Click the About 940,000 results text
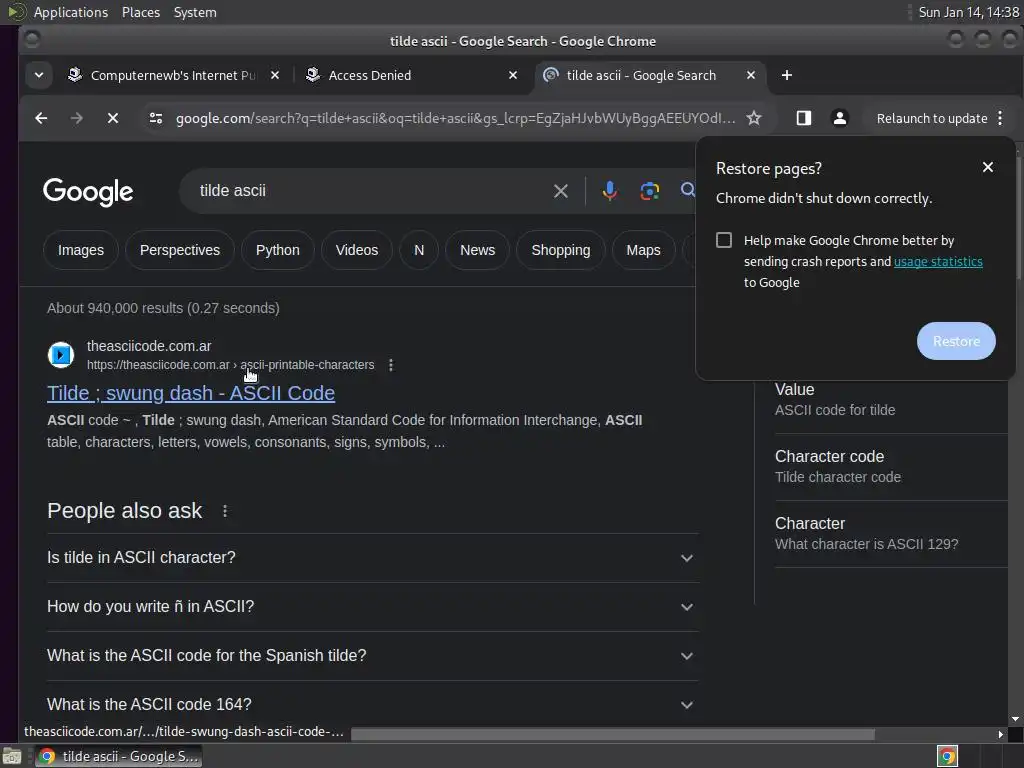The image size is (1024, 768). pos(163,308)
